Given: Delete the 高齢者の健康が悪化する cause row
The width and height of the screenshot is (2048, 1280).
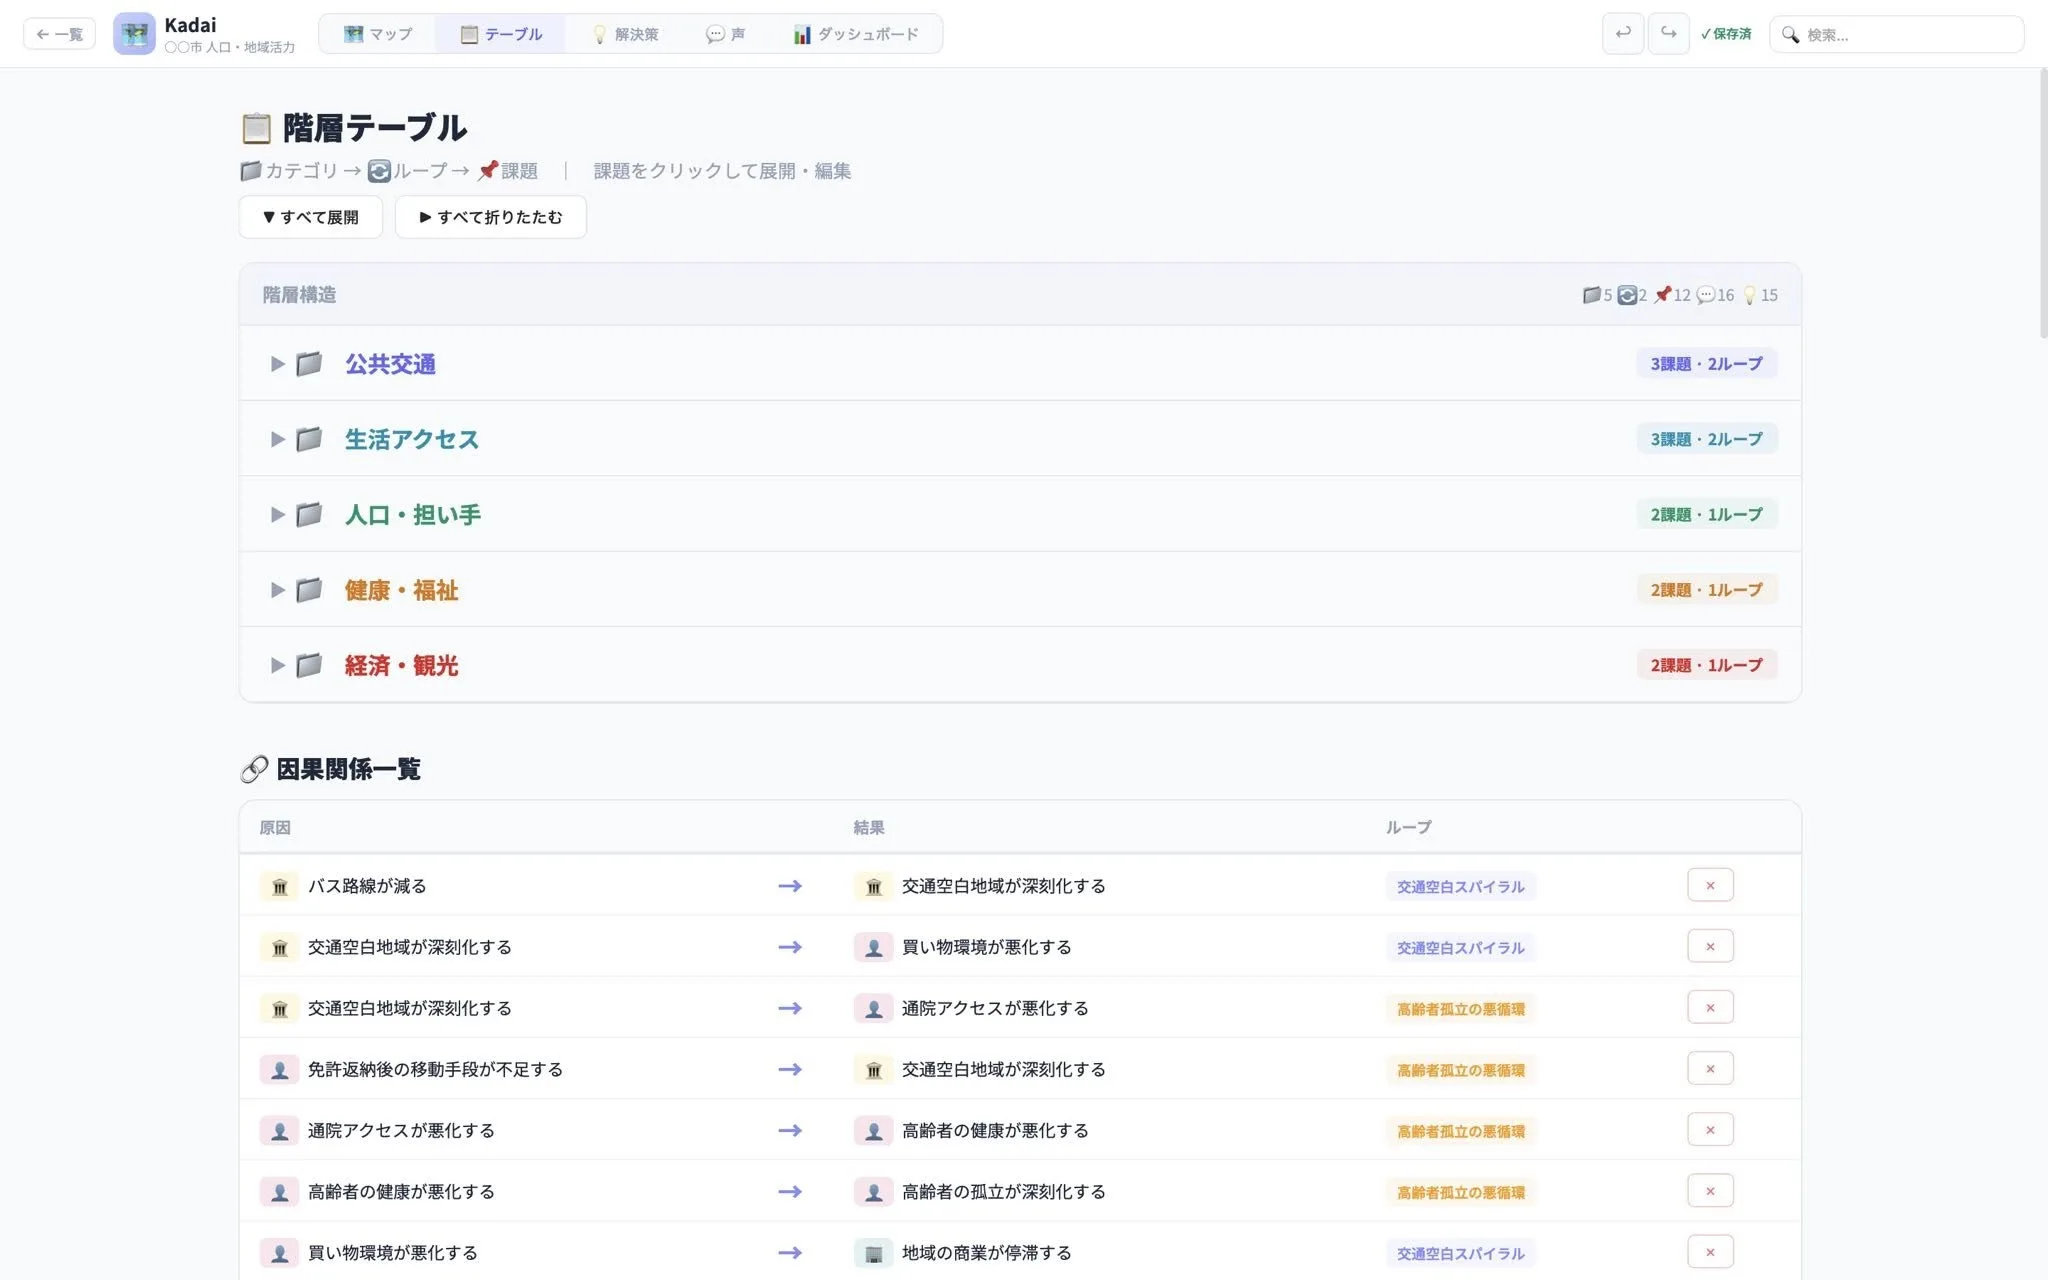Looking at the screenshot, I should [1710, 1190].
